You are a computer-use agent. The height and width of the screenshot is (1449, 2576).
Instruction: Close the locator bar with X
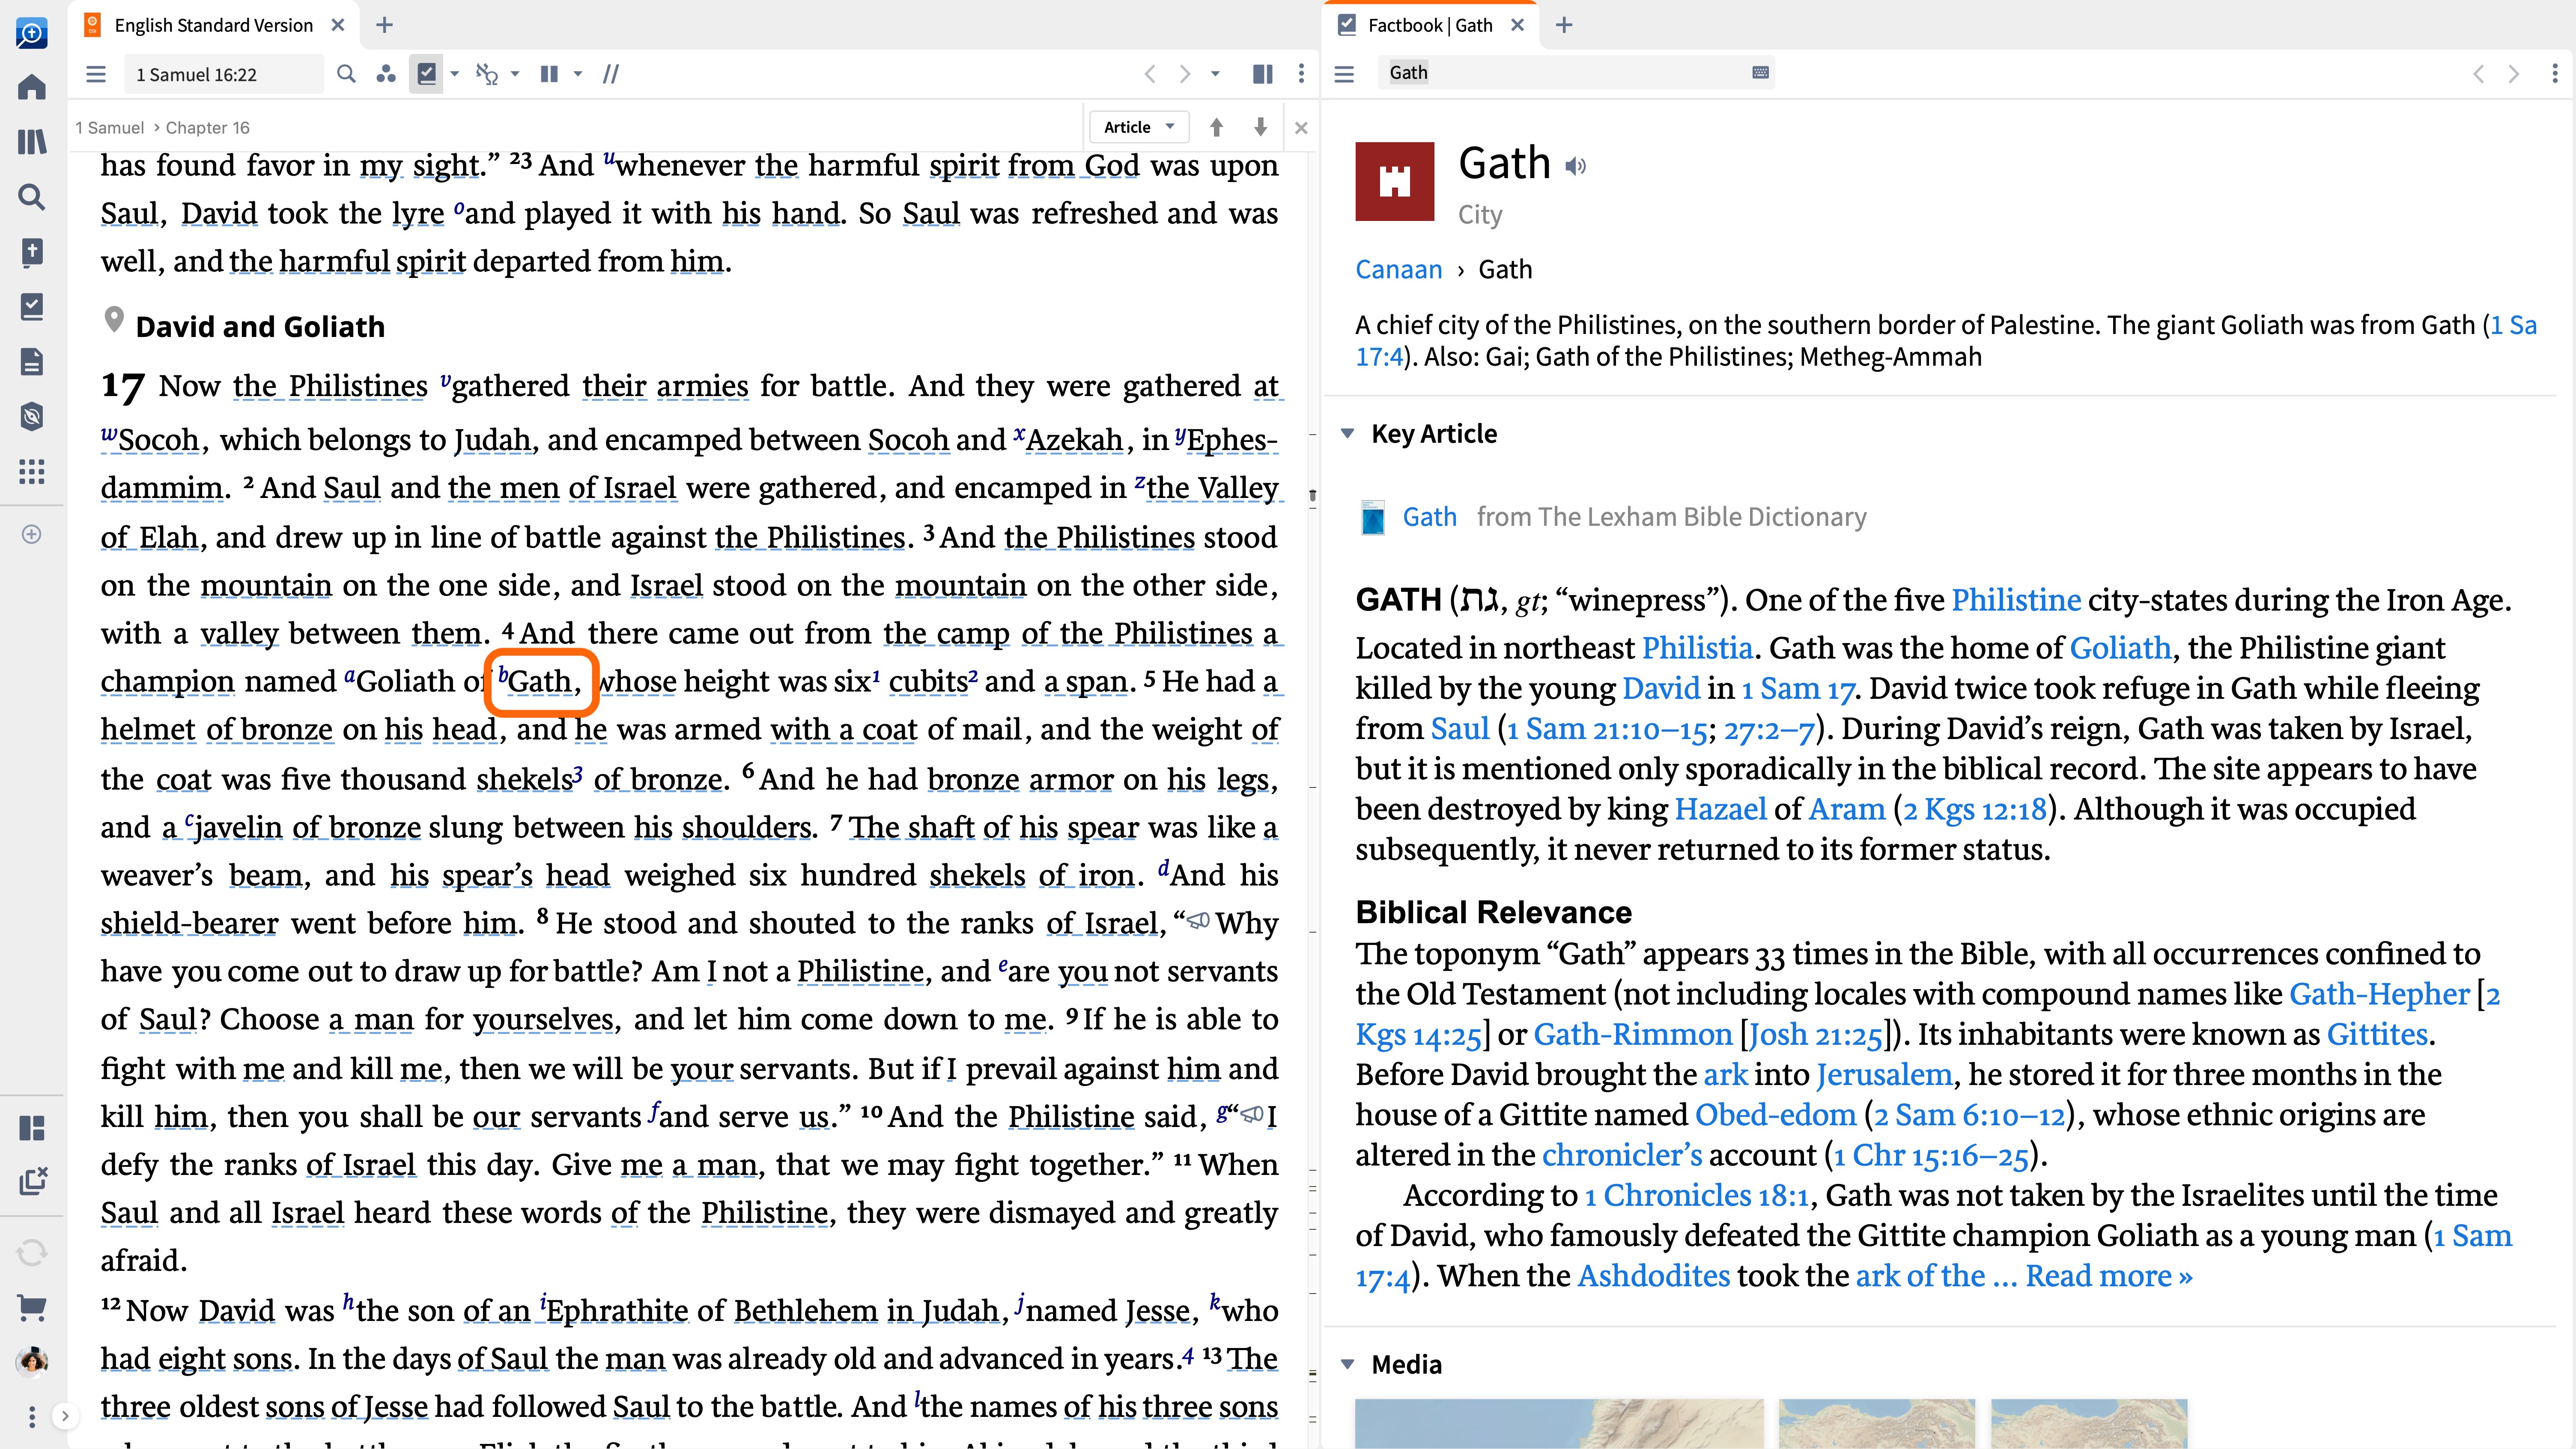(1301, 128)
